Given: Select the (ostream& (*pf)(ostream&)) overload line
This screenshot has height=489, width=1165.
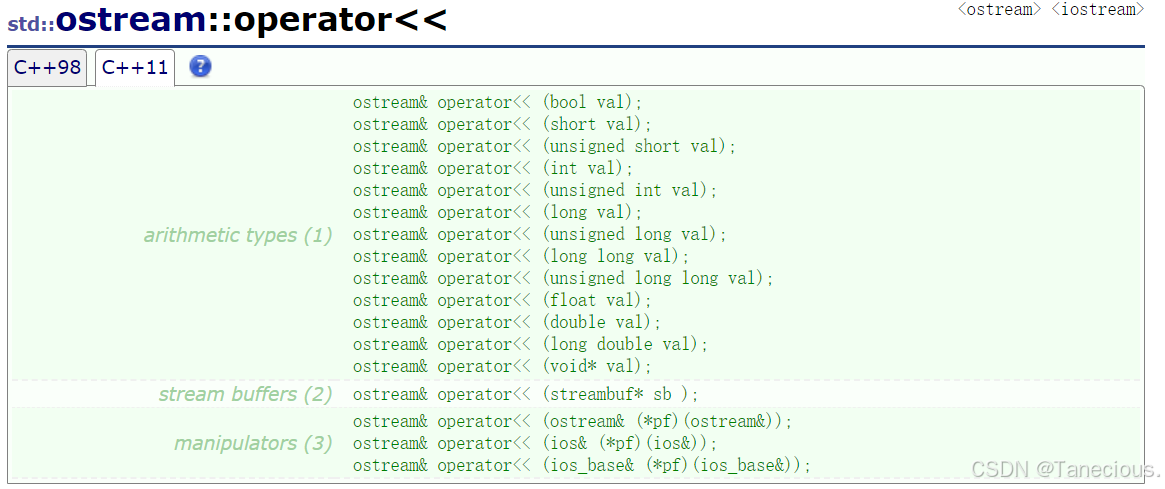Looking at the screenshot, I should 573,422.
